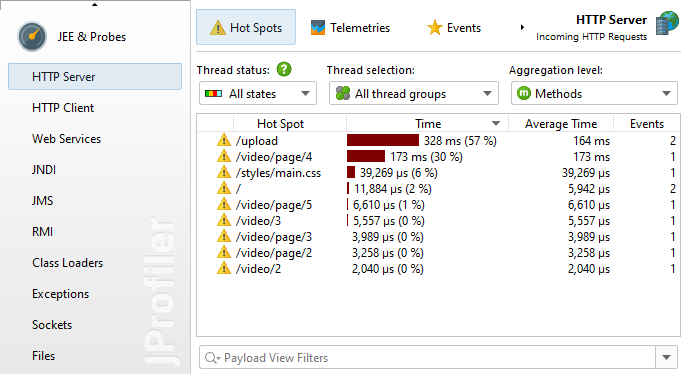Click the warning icon next to /upload
Image resolution: width=682 pixels, height=374 pixels.
224,140
